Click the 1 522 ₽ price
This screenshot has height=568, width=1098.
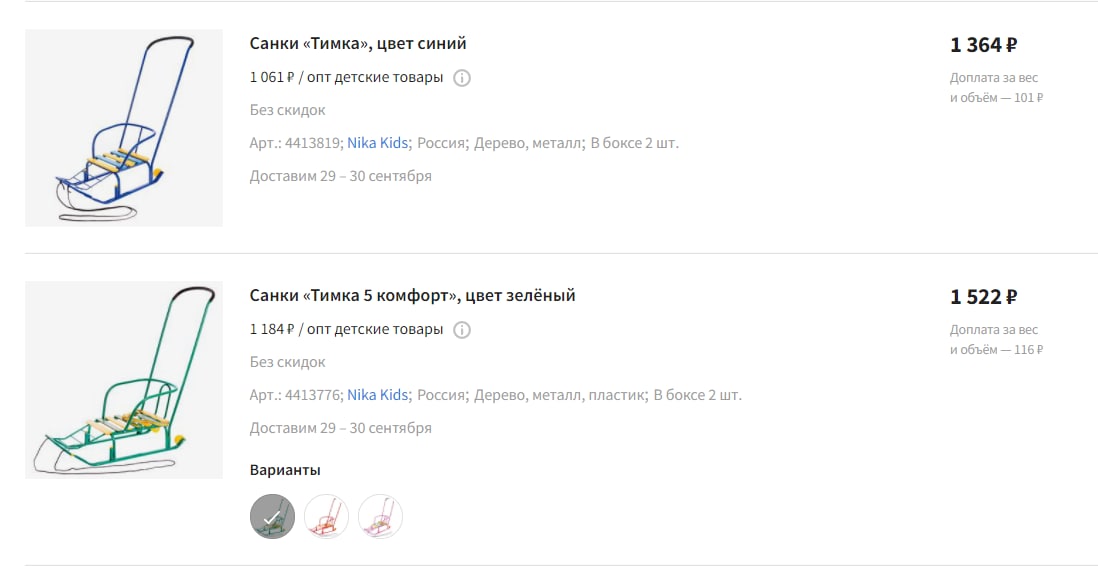pyautogui.click(x=983, y=298)
